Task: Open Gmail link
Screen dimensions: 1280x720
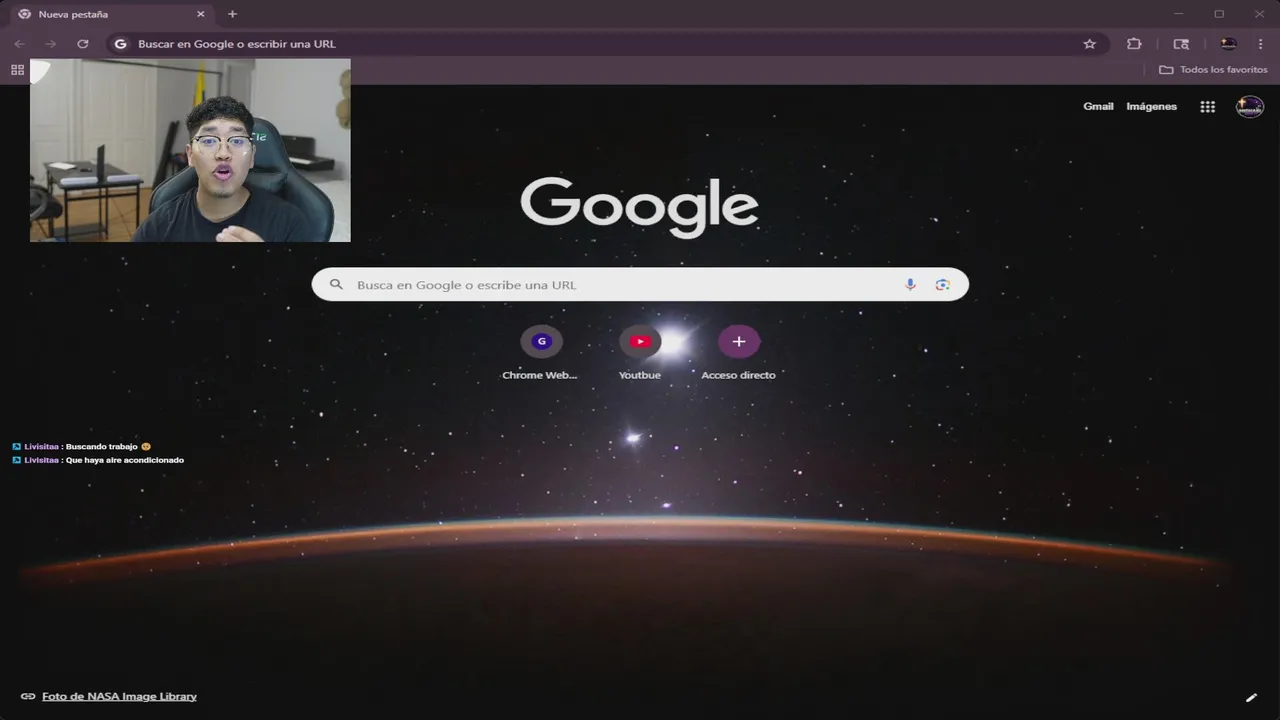Action: [x=1098, y=106]
